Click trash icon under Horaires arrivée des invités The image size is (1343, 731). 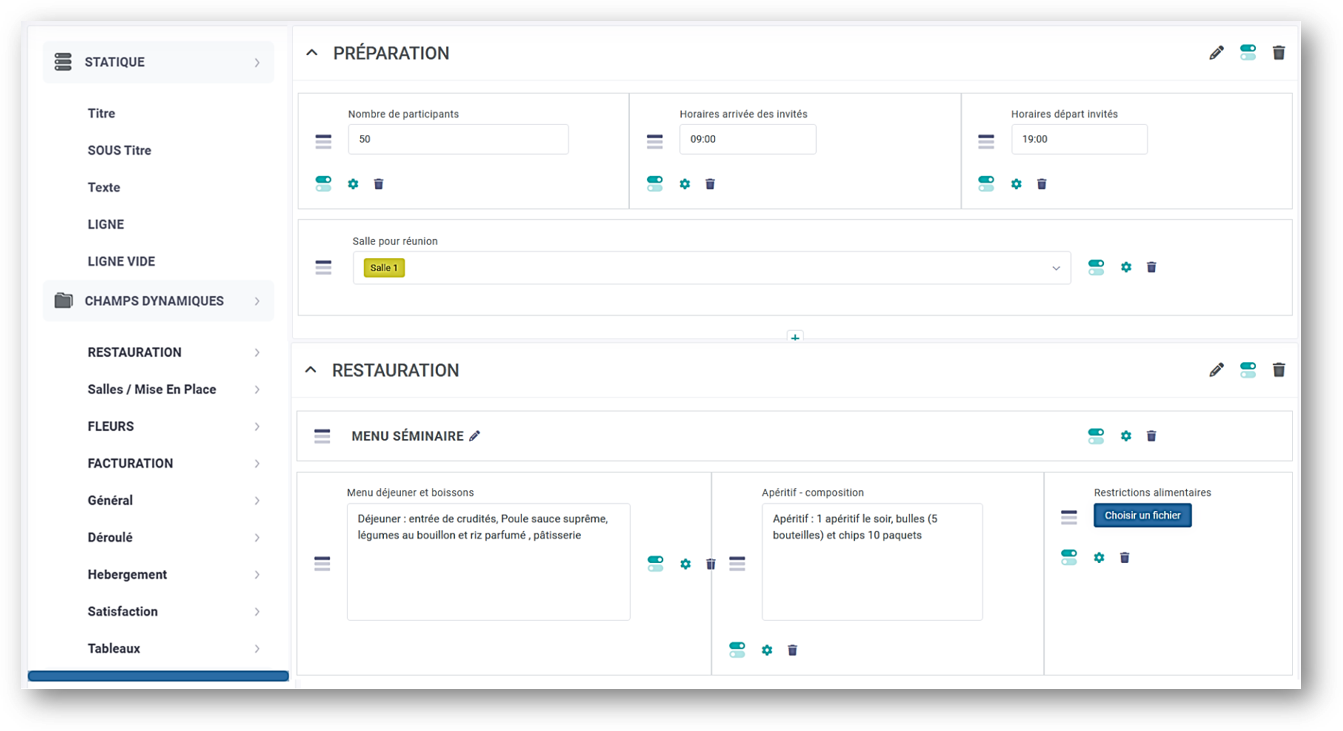coord(710,184)
